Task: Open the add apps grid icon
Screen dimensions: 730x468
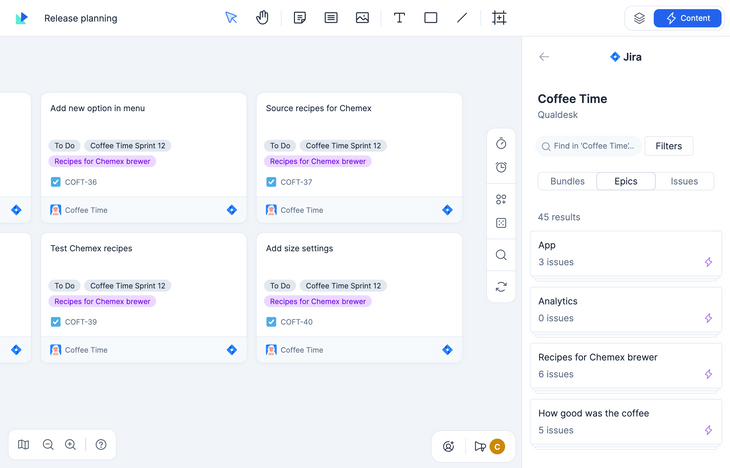Action: click(x=501, y=199)
